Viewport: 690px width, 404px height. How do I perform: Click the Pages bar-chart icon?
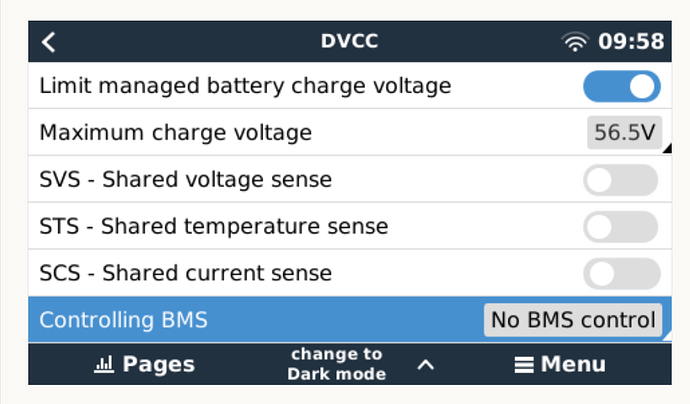[104, 365]
